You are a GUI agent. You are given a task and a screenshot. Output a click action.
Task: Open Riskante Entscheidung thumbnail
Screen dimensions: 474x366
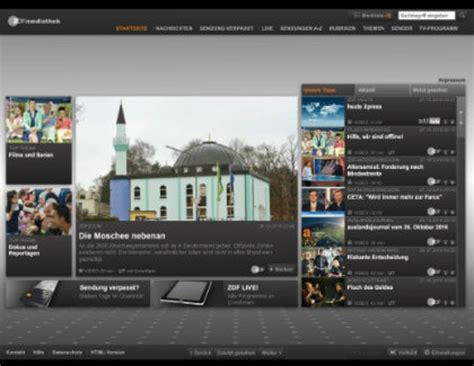tap(323, 262)
